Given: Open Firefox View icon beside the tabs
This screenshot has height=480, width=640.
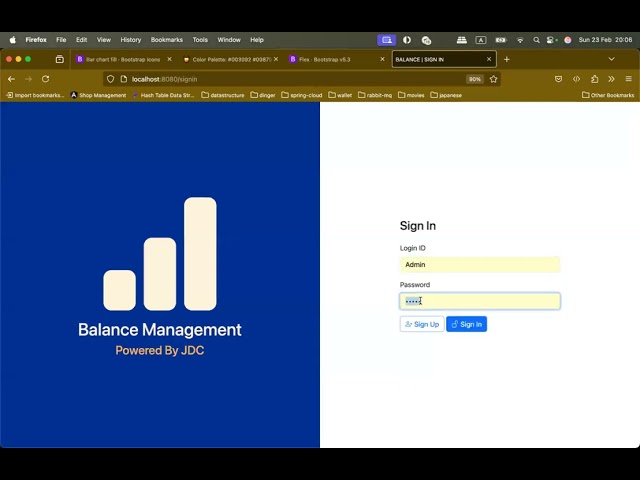Looking at the screenshot, I should [x=60, y=60].
